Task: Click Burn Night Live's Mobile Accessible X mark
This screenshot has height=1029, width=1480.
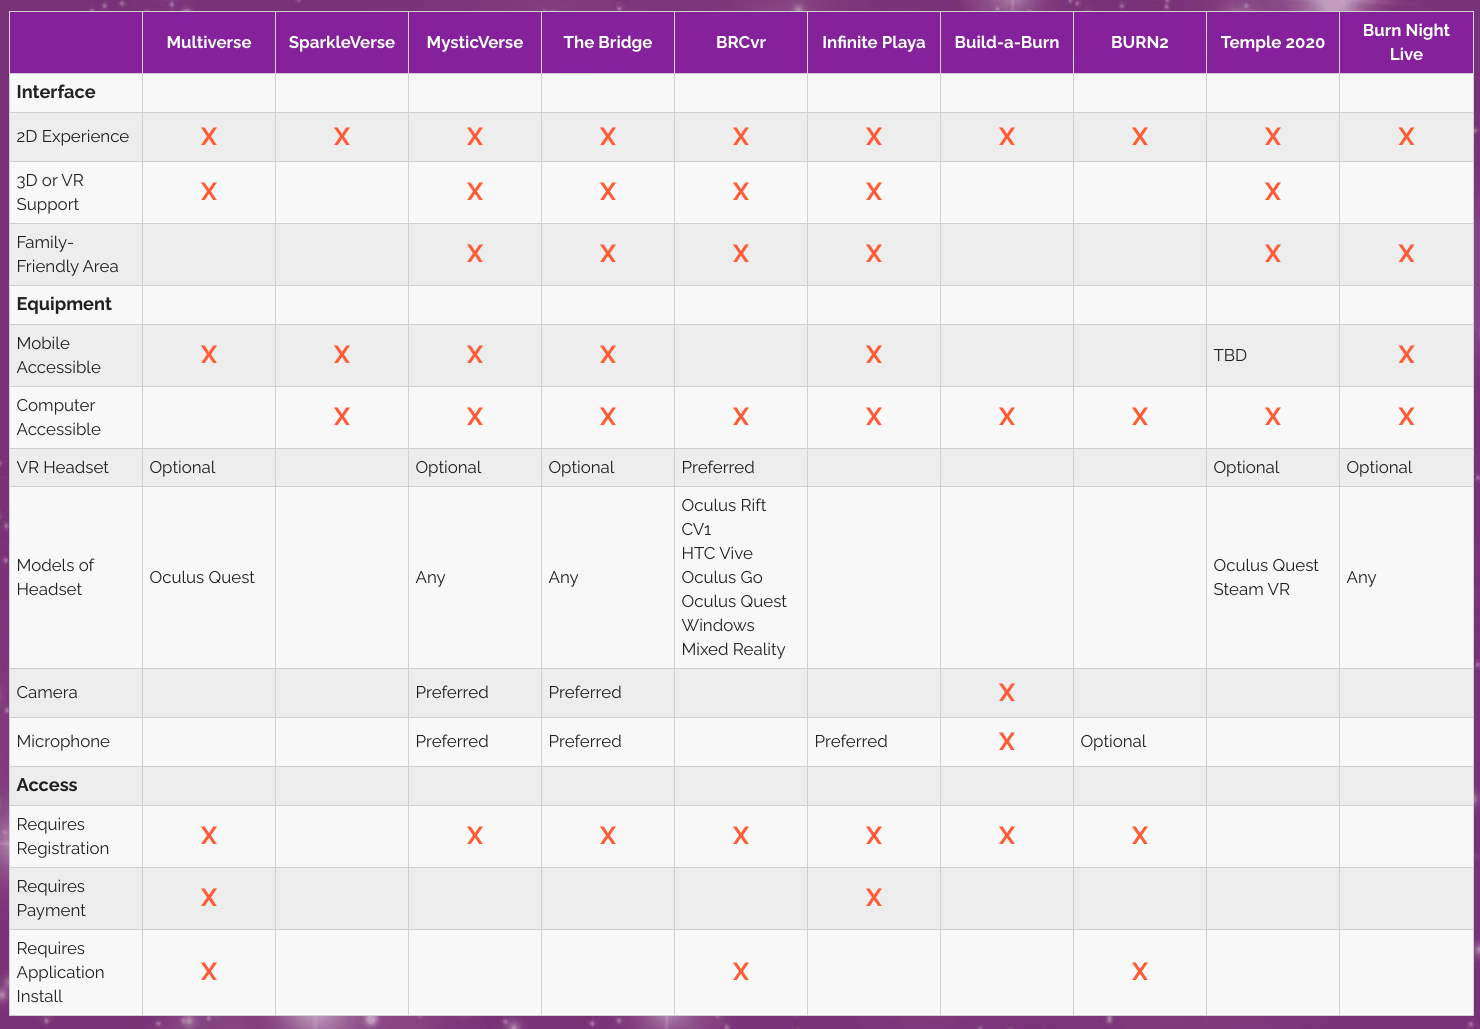Action: tap(1406, 355)
